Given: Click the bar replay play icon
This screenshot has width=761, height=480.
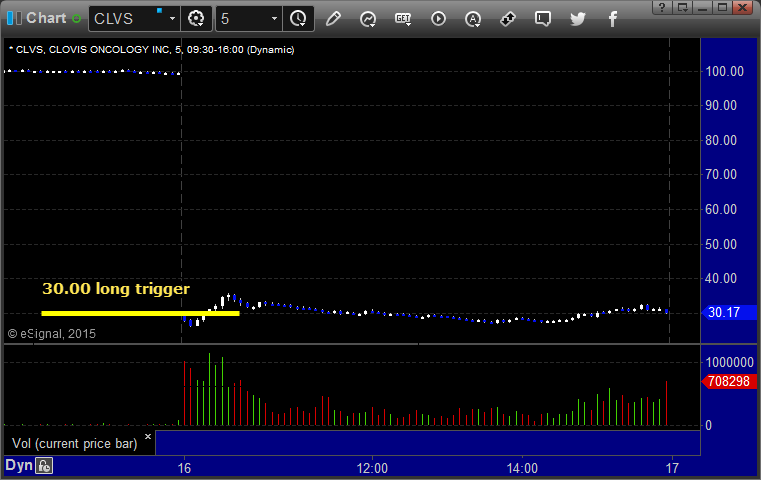Looking at the screenshot, I should pyautogui.click(x=438, y=19).
